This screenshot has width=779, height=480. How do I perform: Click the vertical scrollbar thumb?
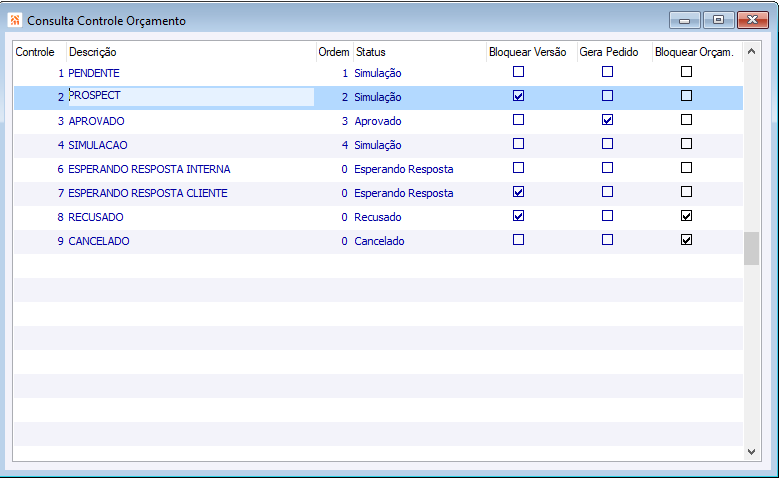click(751, 248)
